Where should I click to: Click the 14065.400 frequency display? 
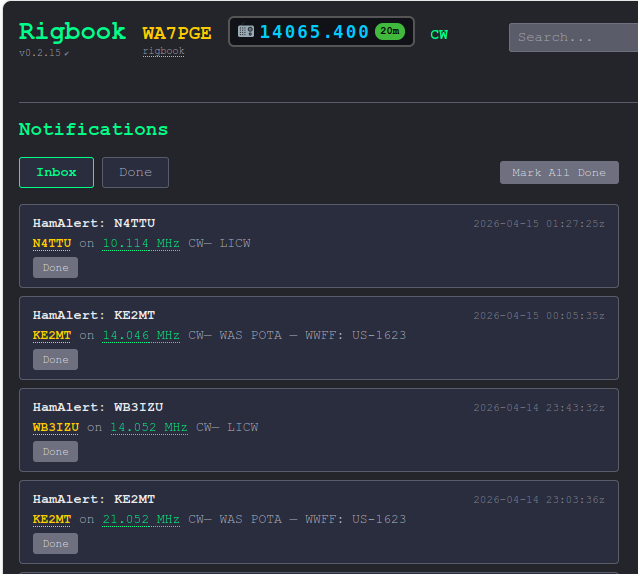(314, 32)
